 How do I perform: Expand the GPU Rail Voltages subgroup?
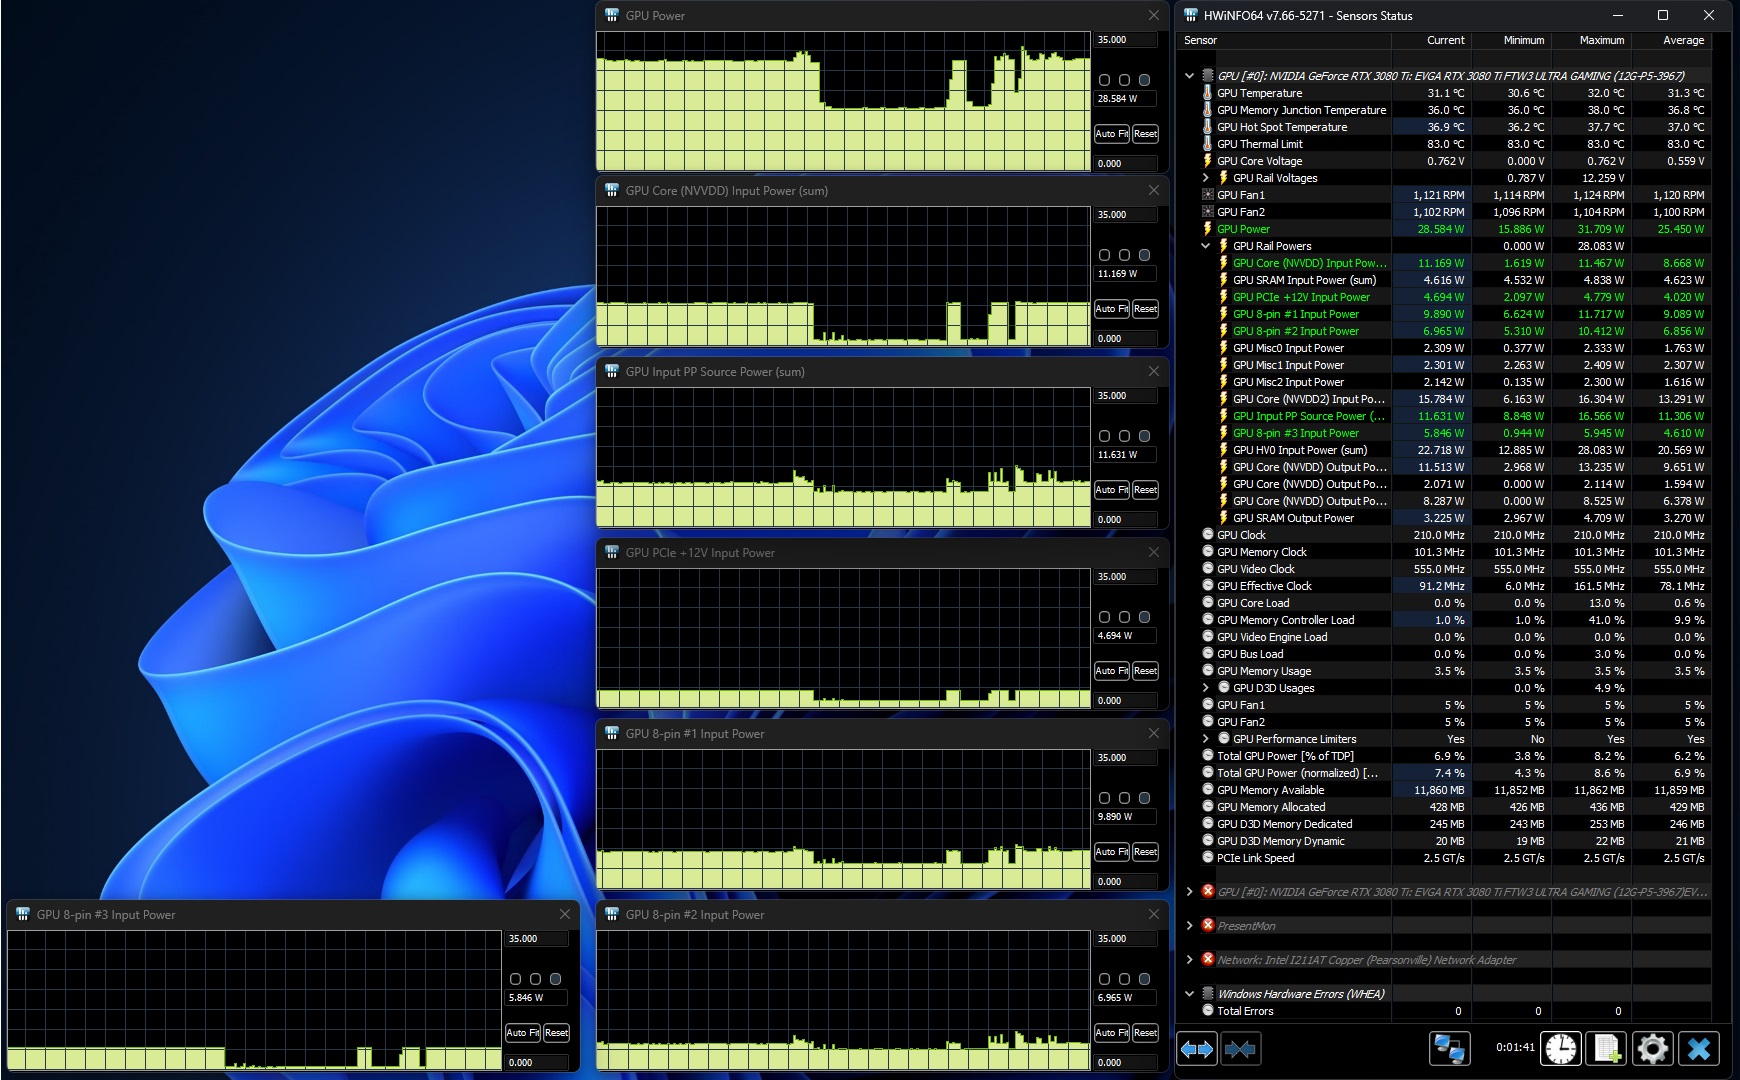point(1205,178)
